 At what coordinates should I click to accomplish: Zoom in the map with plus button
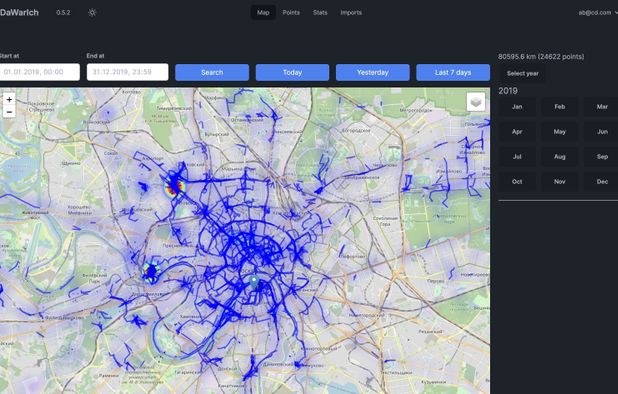[9, 99]
